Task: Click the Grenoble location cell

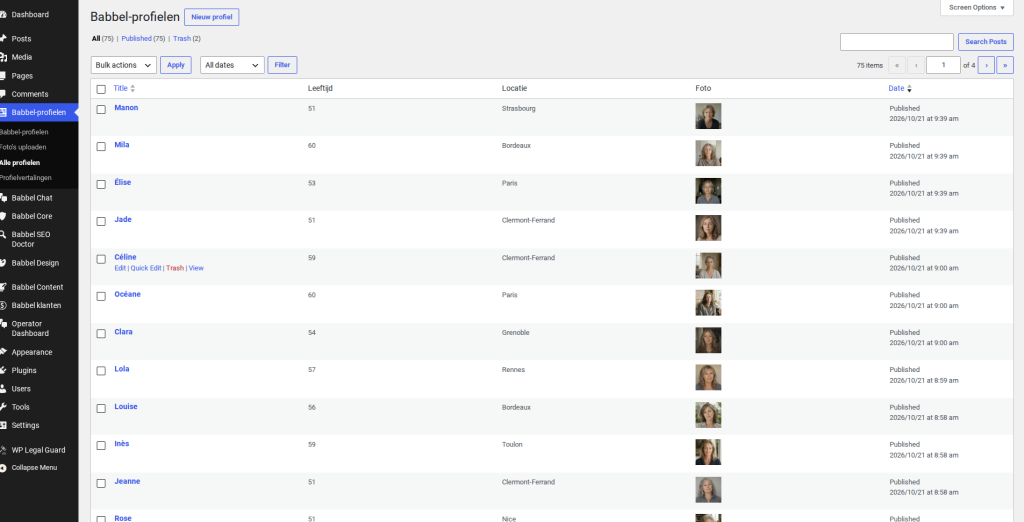Action: pyautogui.click(x=515, y=332)
